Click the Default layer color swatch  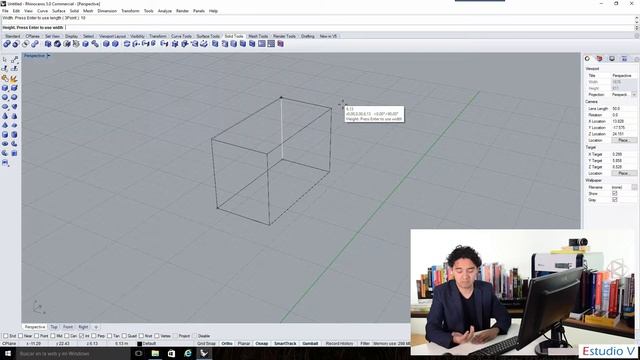click(139, 344)
